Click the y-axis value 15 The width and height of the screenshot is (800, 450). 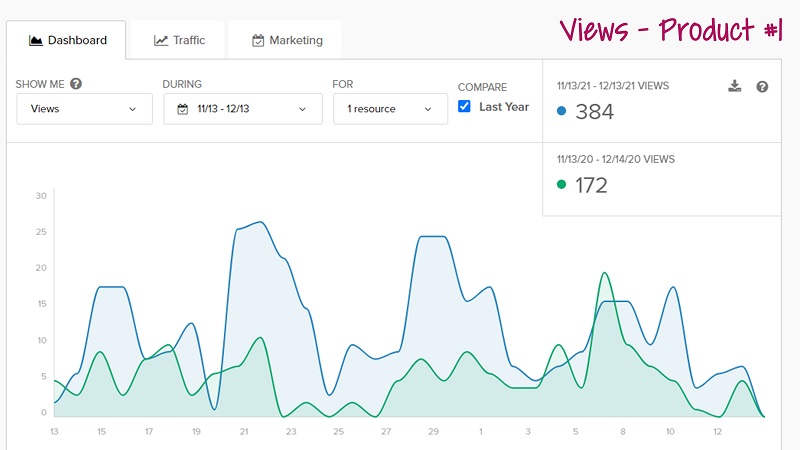41,304
